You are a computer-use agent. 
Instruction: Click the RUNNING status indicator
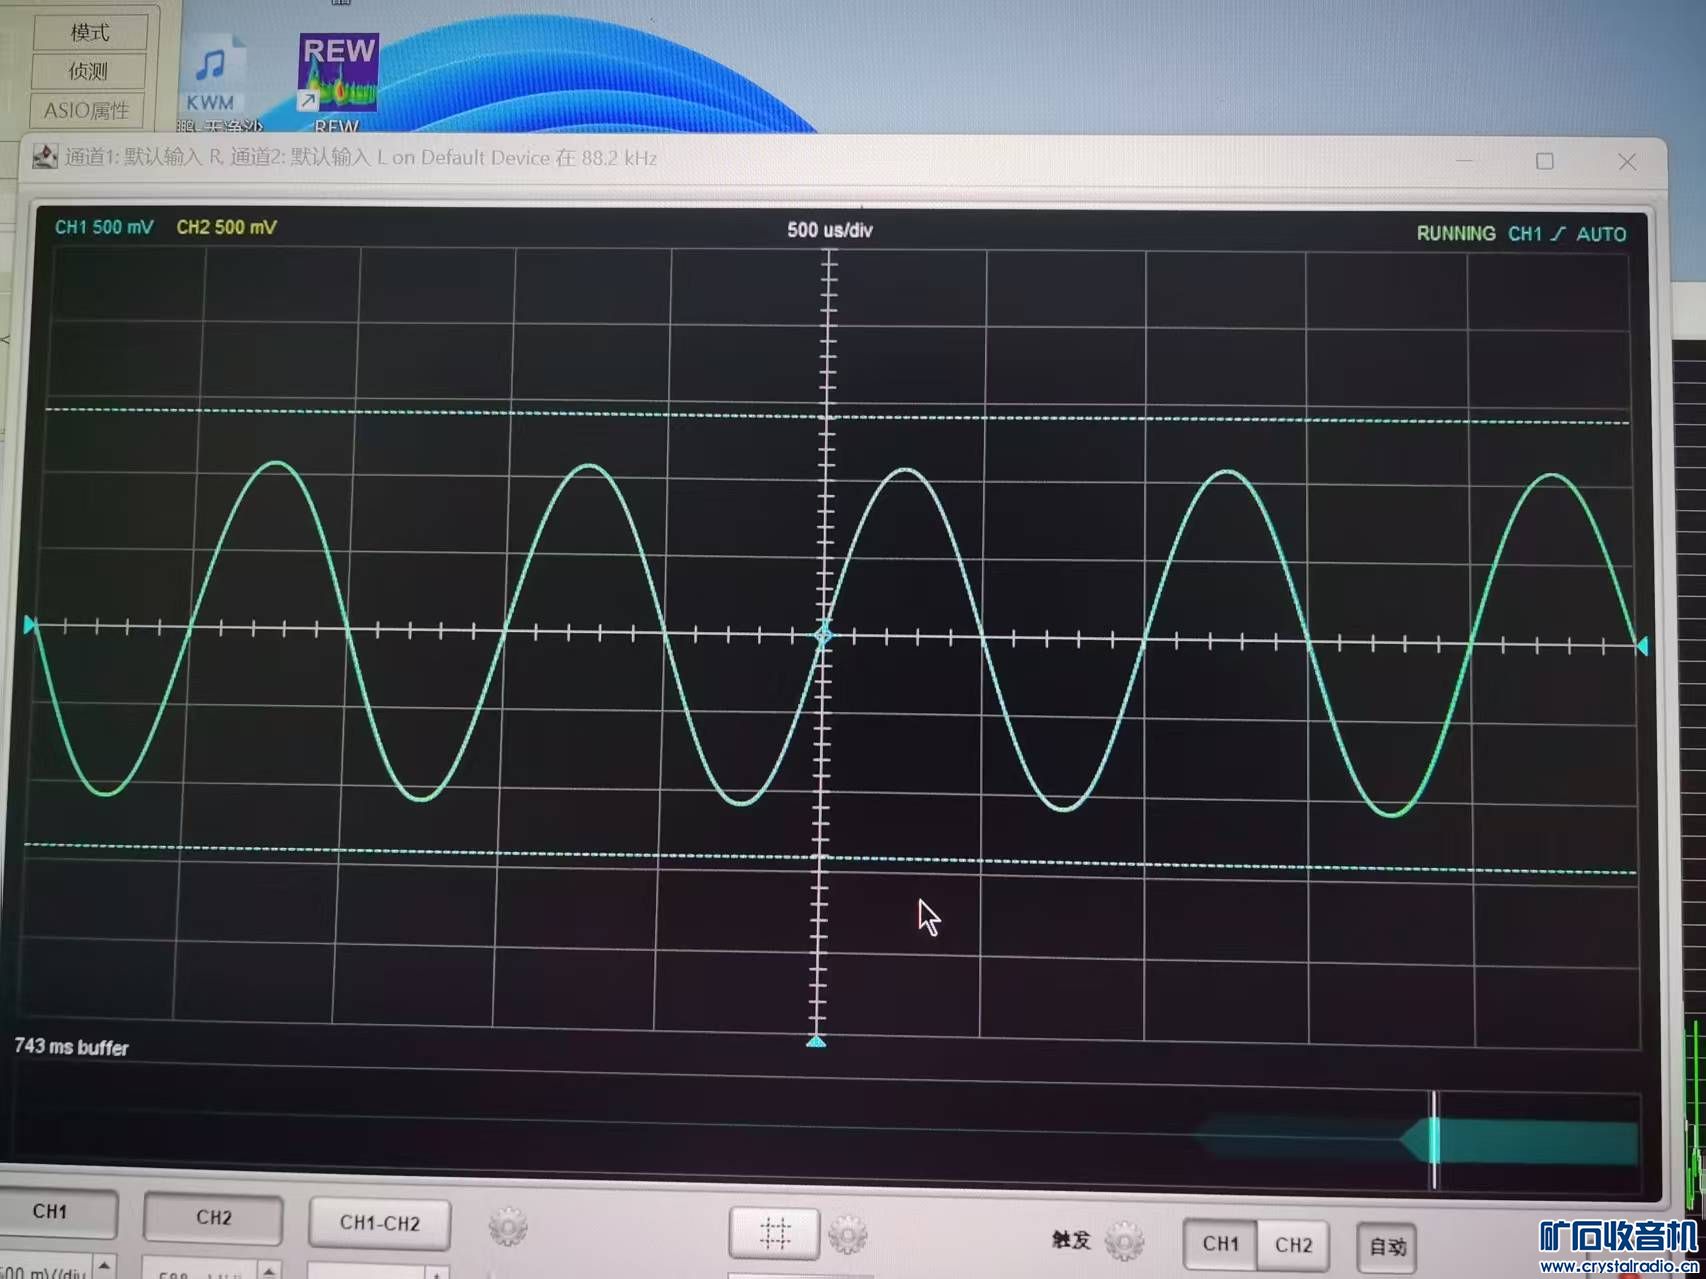(1456, 233)
